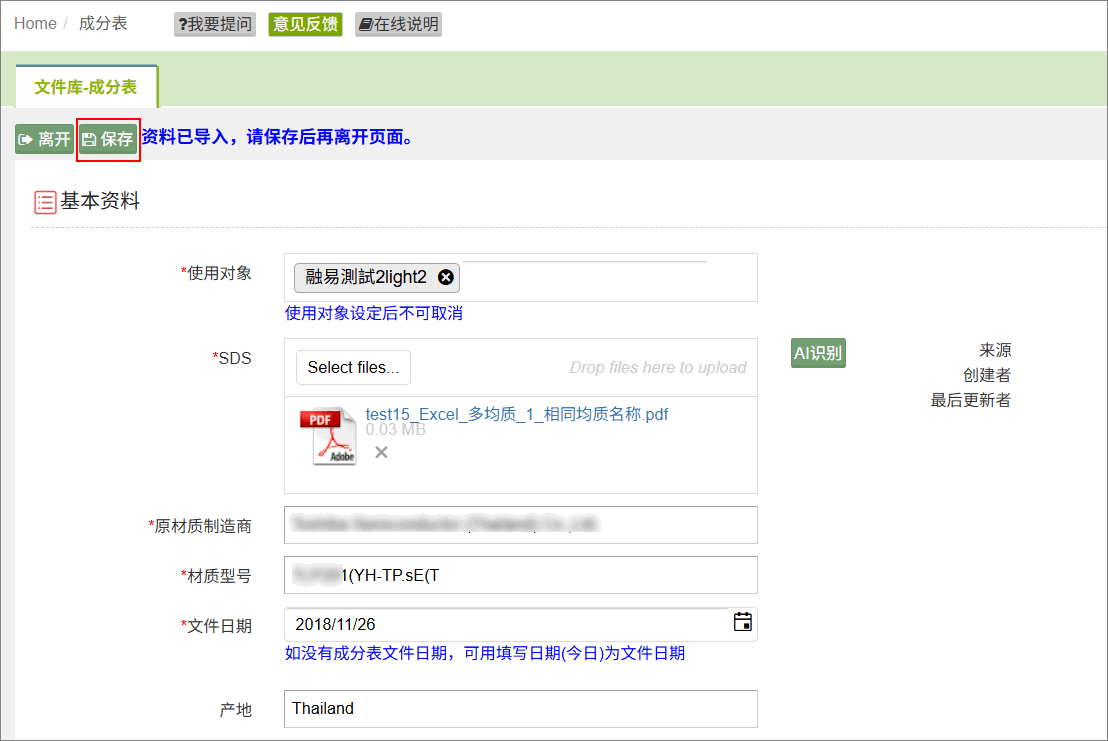Click the 使用对象 selection box
1108x741 pixels.
pos(521,278)
